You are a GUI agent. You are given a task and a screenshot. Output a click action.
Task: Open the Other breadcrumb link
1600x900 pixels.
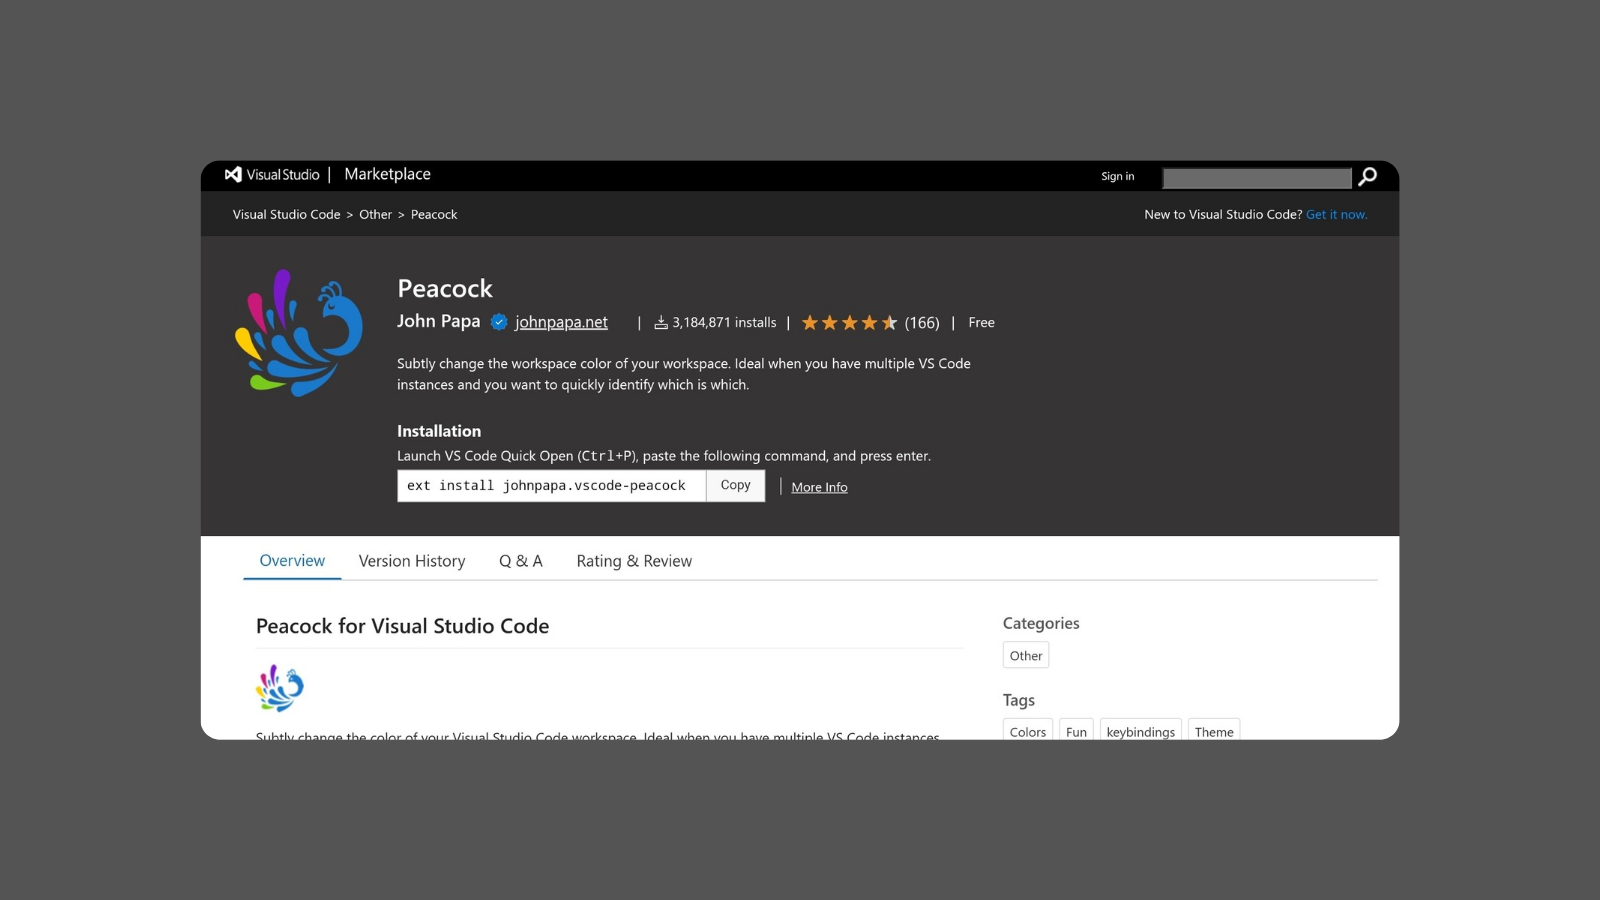click(x=376, y=214)
